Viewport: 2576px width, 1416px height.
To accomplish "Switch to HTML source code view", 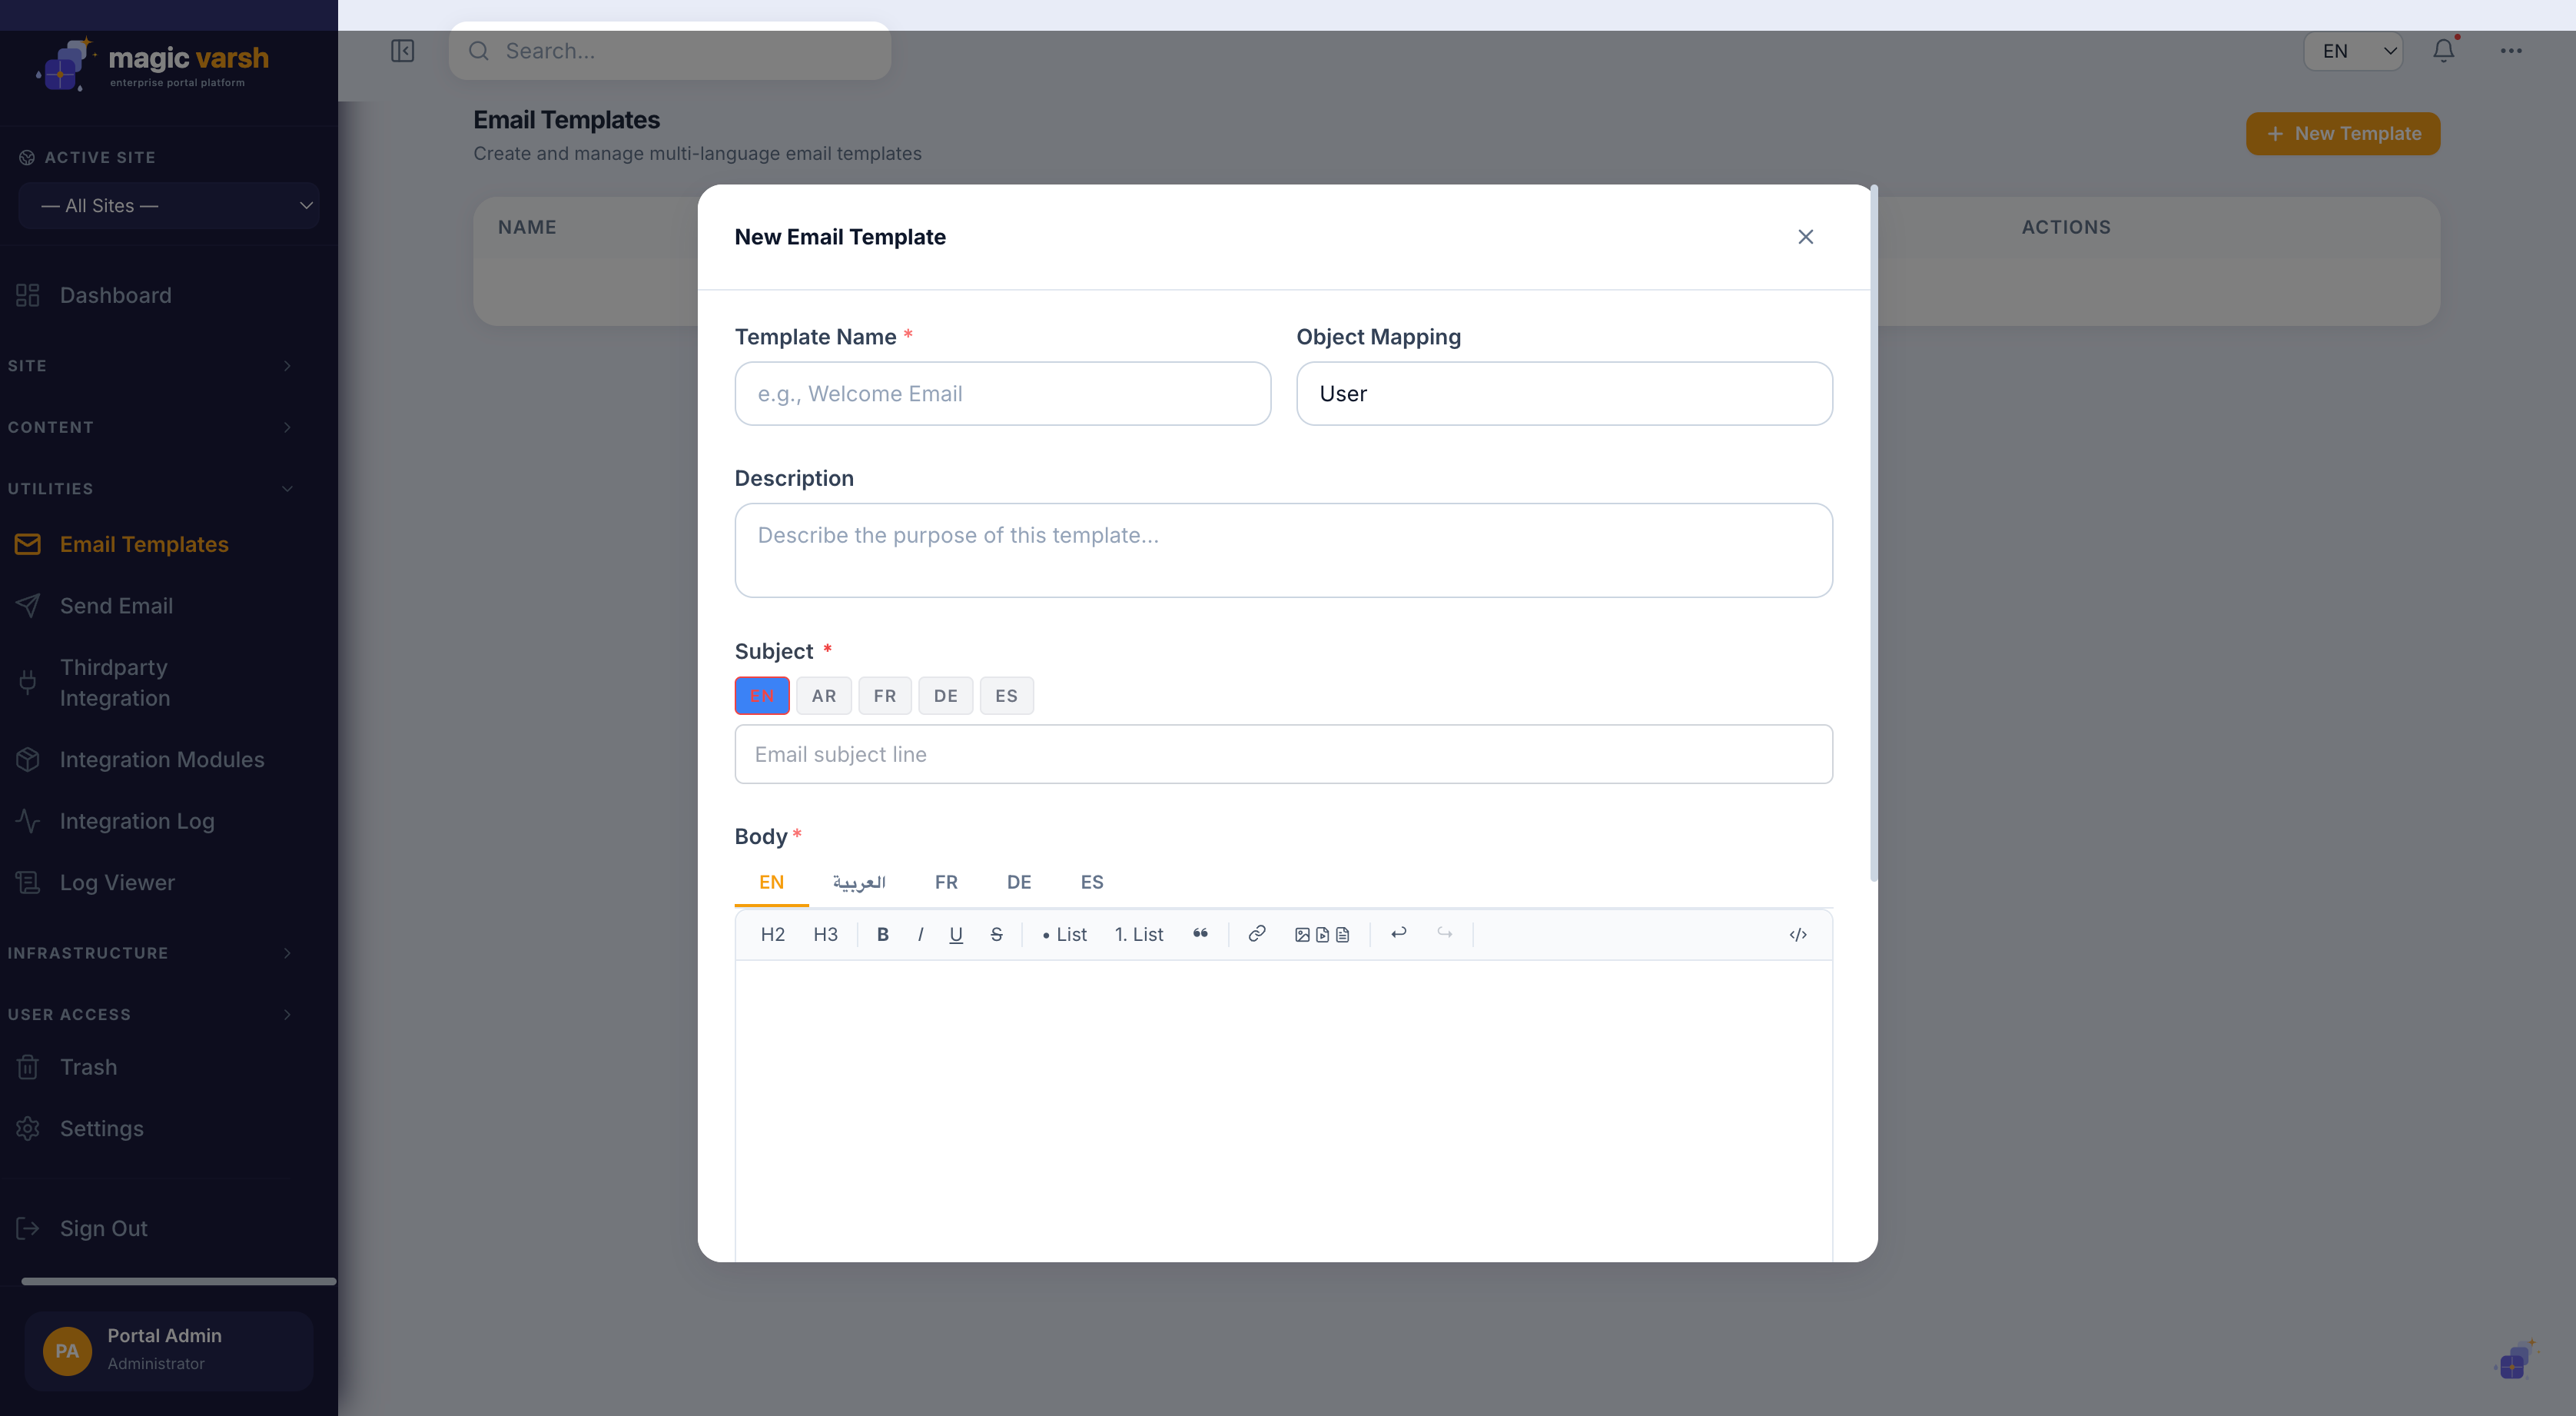I will 1798,934.
